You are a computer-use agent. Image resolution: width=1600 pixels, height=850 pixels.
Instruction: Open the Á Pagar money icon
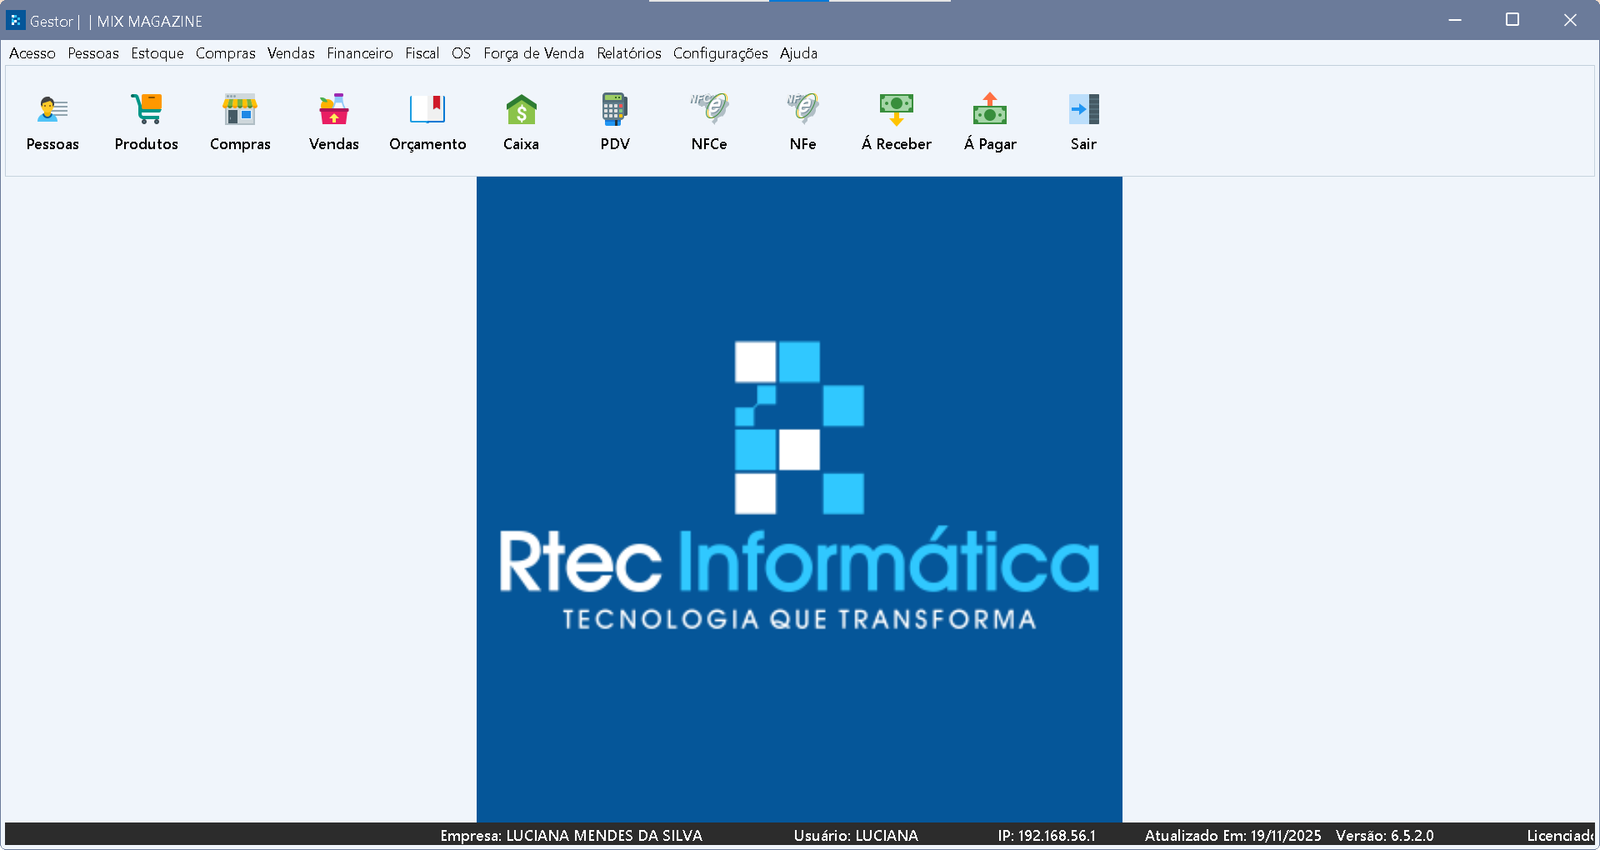click(x=990, y=108)
